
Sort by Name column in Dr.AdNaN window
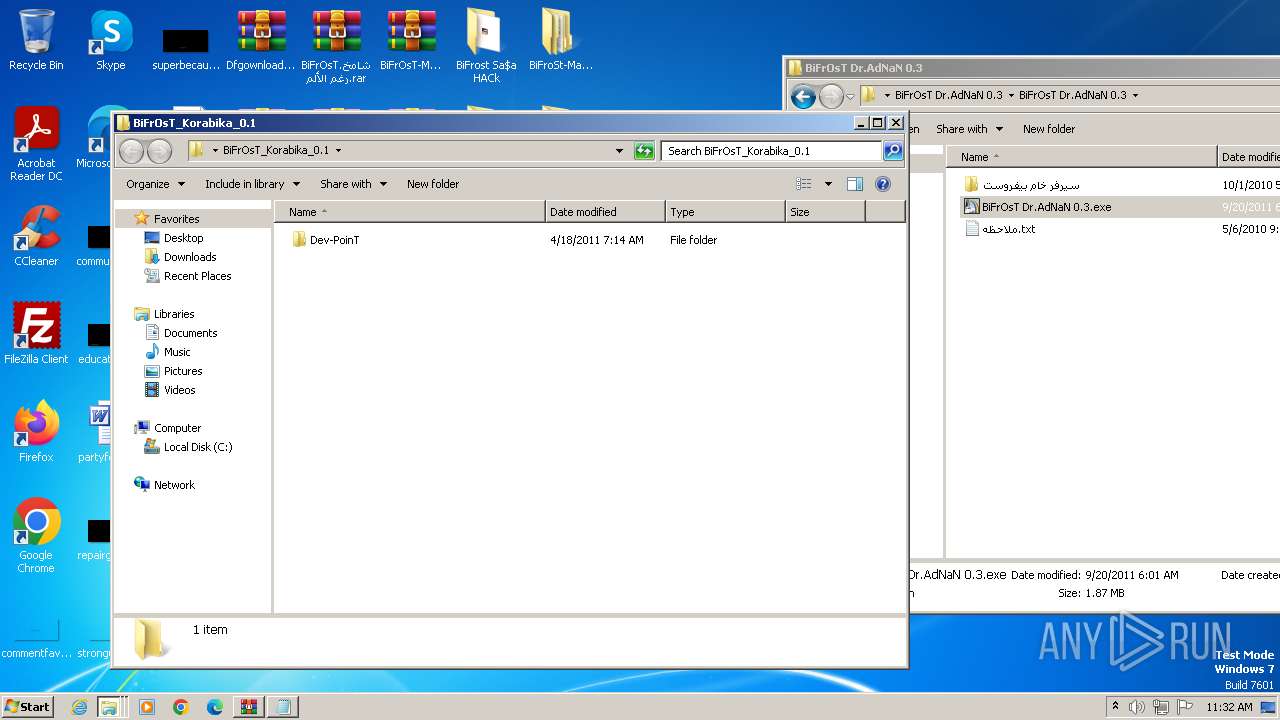tap(1081, 157)
